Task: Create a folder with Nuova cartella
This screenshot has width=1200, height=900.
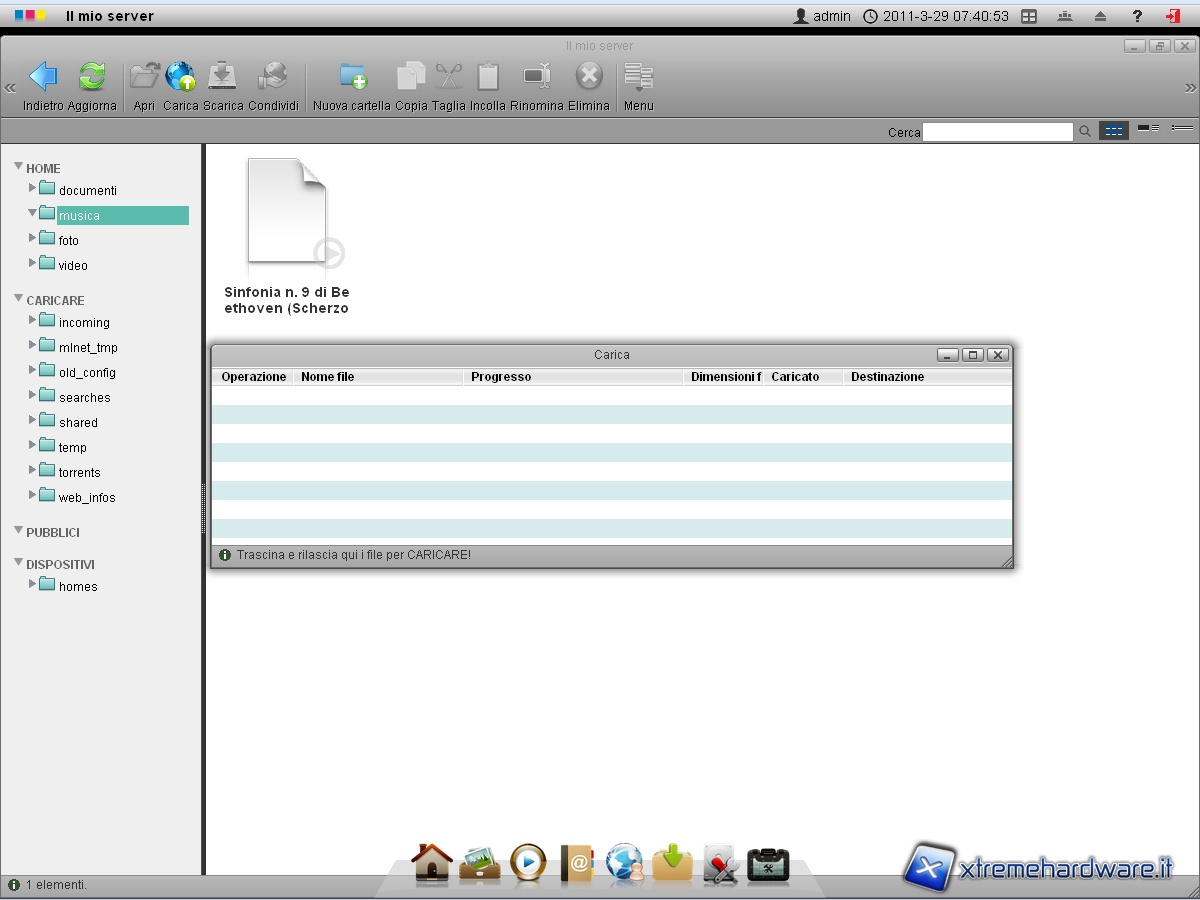Action: (352, 78)
